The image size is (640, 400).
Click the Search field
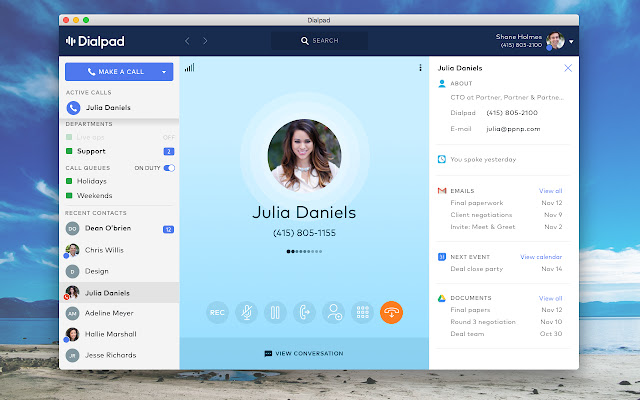point(320,41)
